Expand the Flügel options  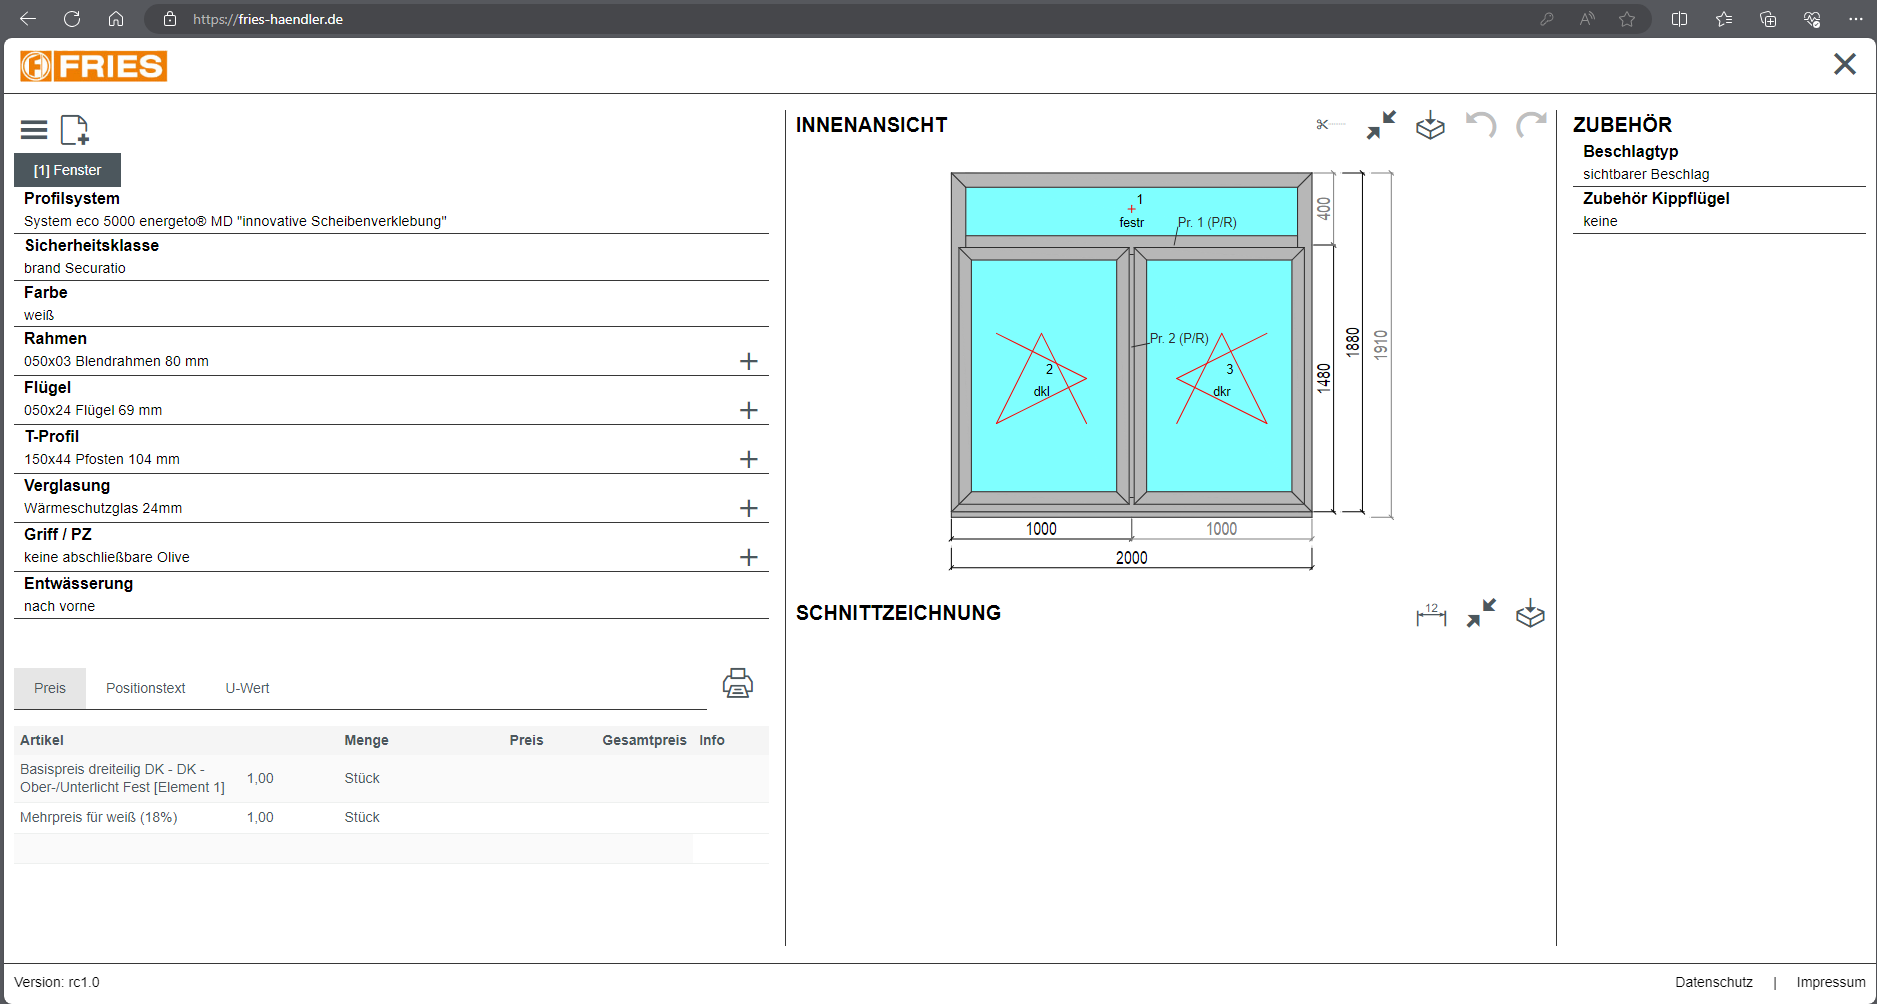point(748,410)
